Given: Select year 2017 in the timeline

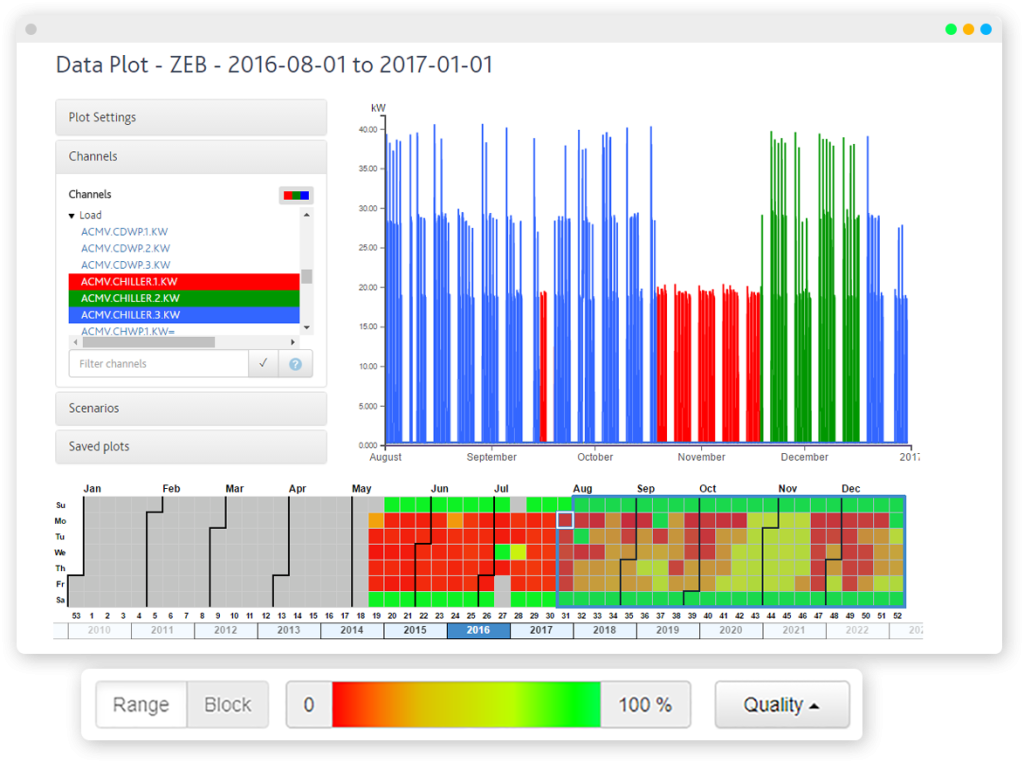Looking at the screenshot, I should (541, 631).
